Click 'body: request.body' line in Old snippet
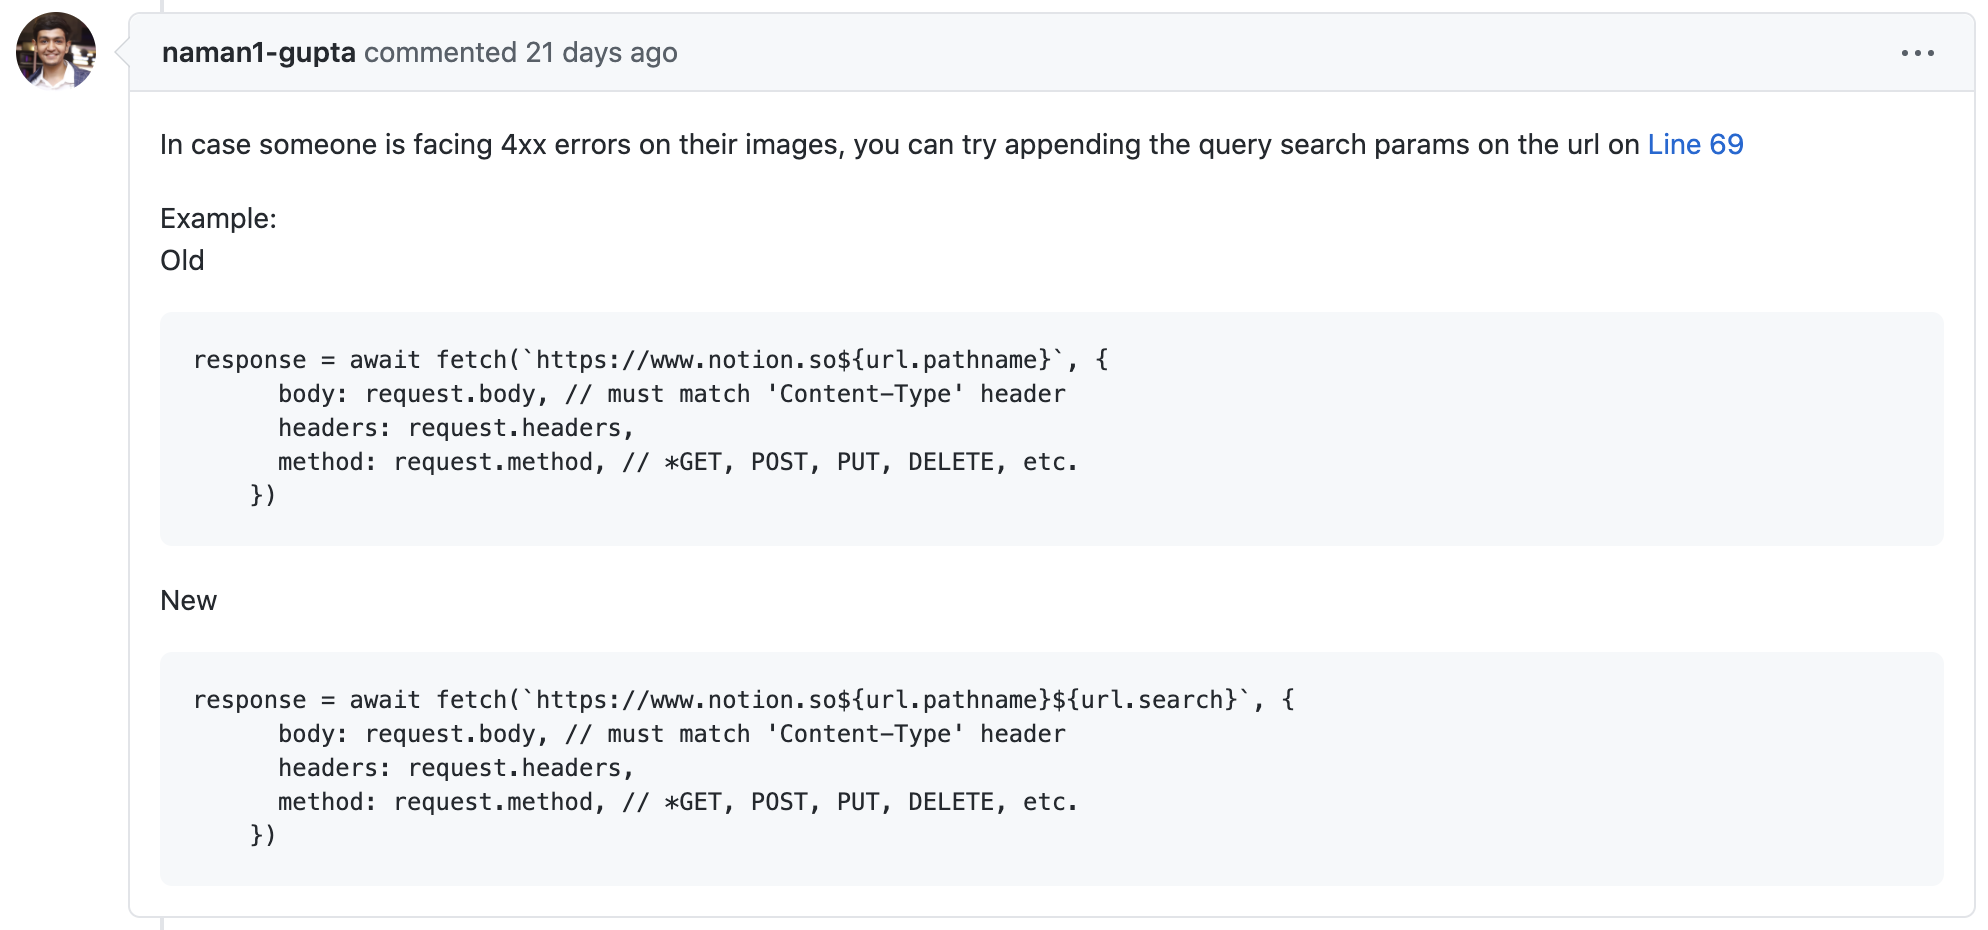 [x=672, y=394]
